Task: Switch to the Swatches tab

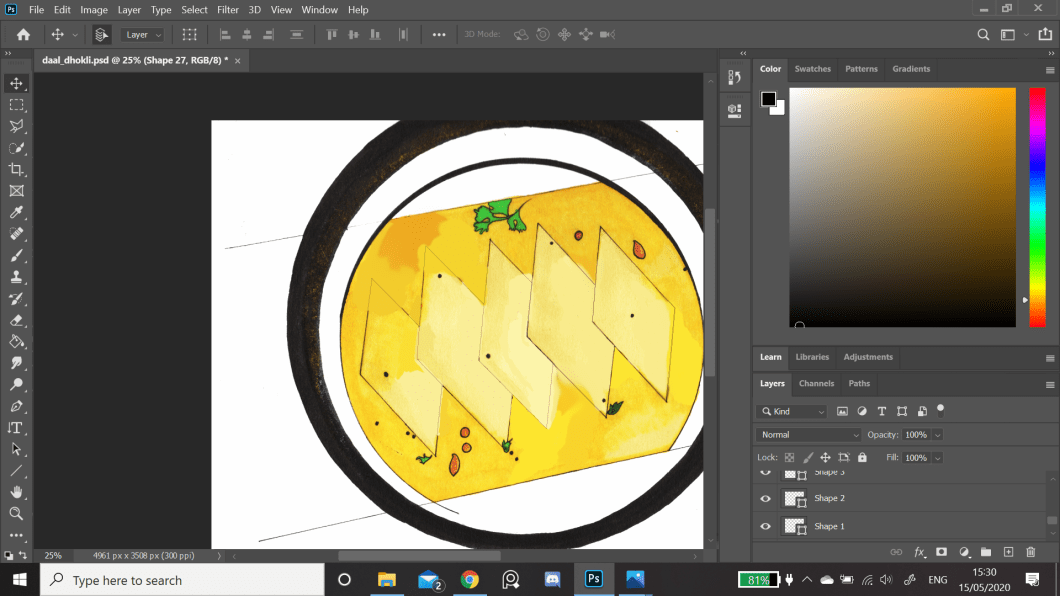Action: (x=812, y=69)
